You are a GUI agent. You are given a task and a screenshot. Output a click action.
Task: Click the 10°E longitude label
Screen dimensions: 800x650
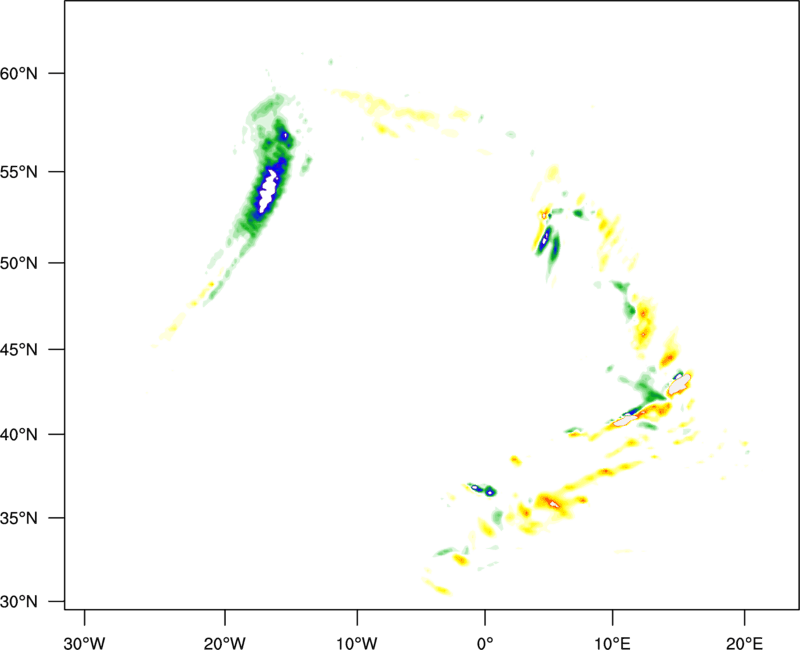coord(612,643)
